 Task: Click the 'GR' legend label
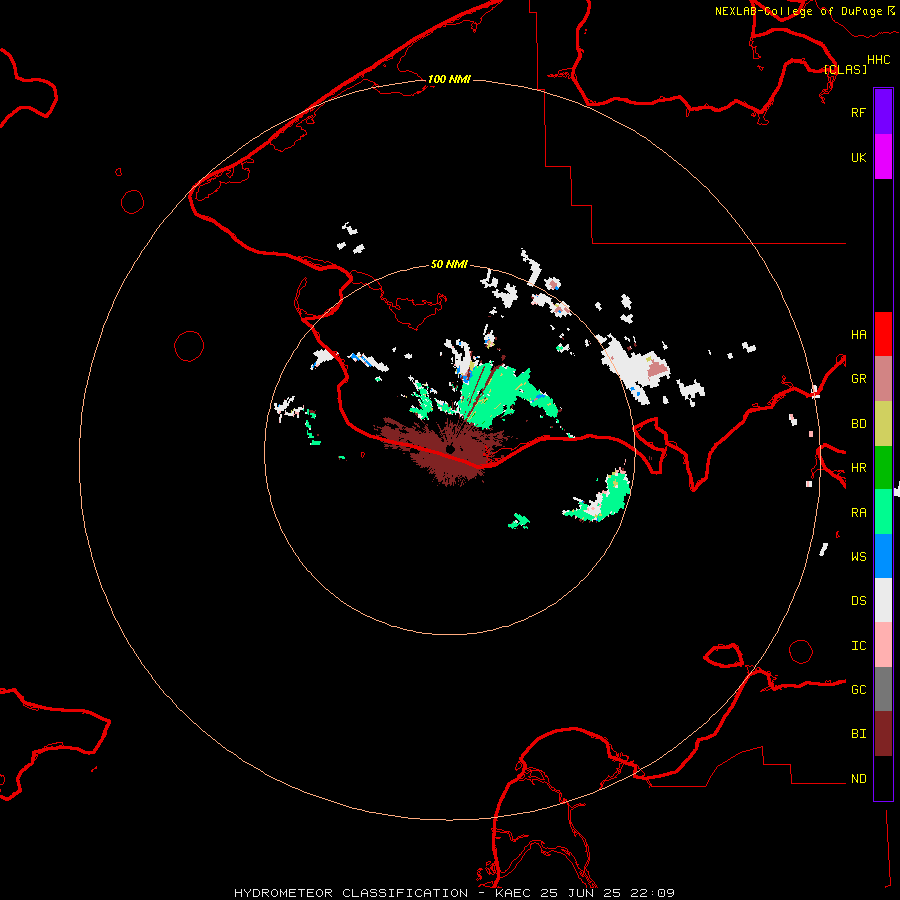tap(858, 378)
